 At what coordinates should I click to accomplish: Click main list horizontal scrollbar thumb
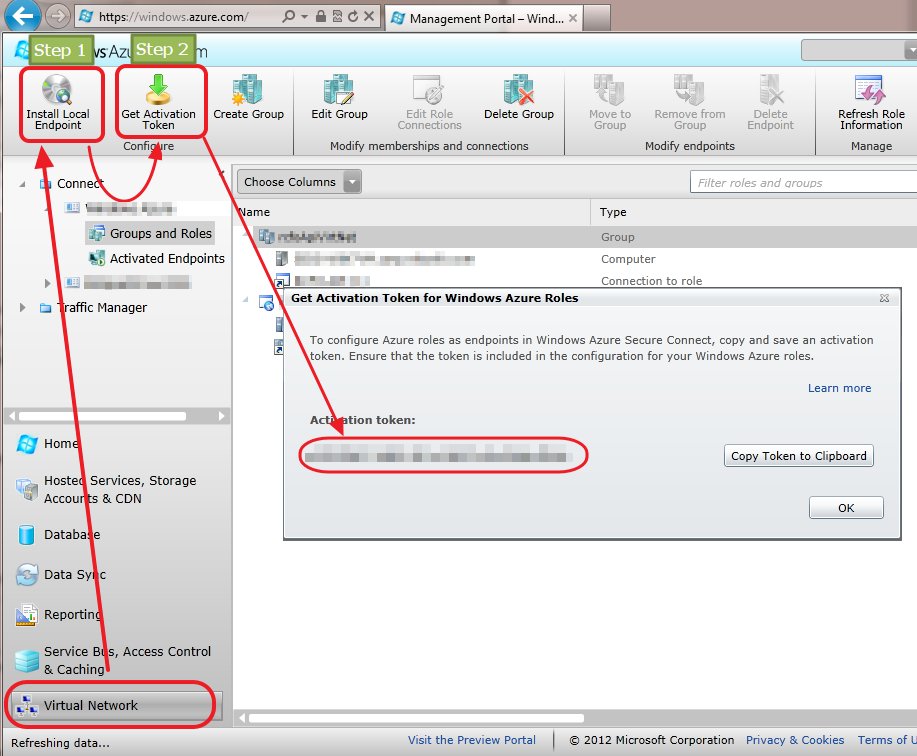pyautogui.click(x=416, y=718)
